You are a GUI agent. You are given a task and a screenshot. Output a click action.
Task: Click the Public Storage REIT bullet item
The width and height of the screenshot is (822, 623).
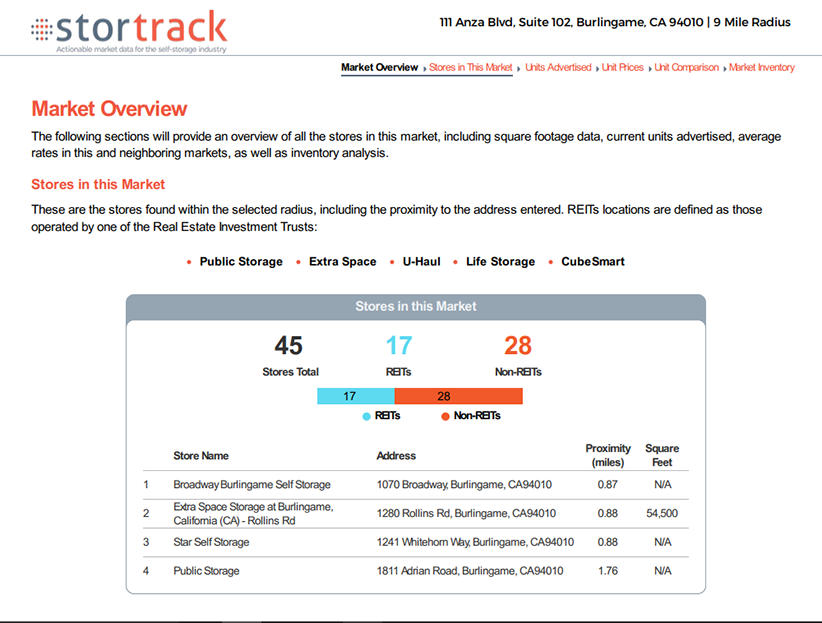click(x=241, y=262)
